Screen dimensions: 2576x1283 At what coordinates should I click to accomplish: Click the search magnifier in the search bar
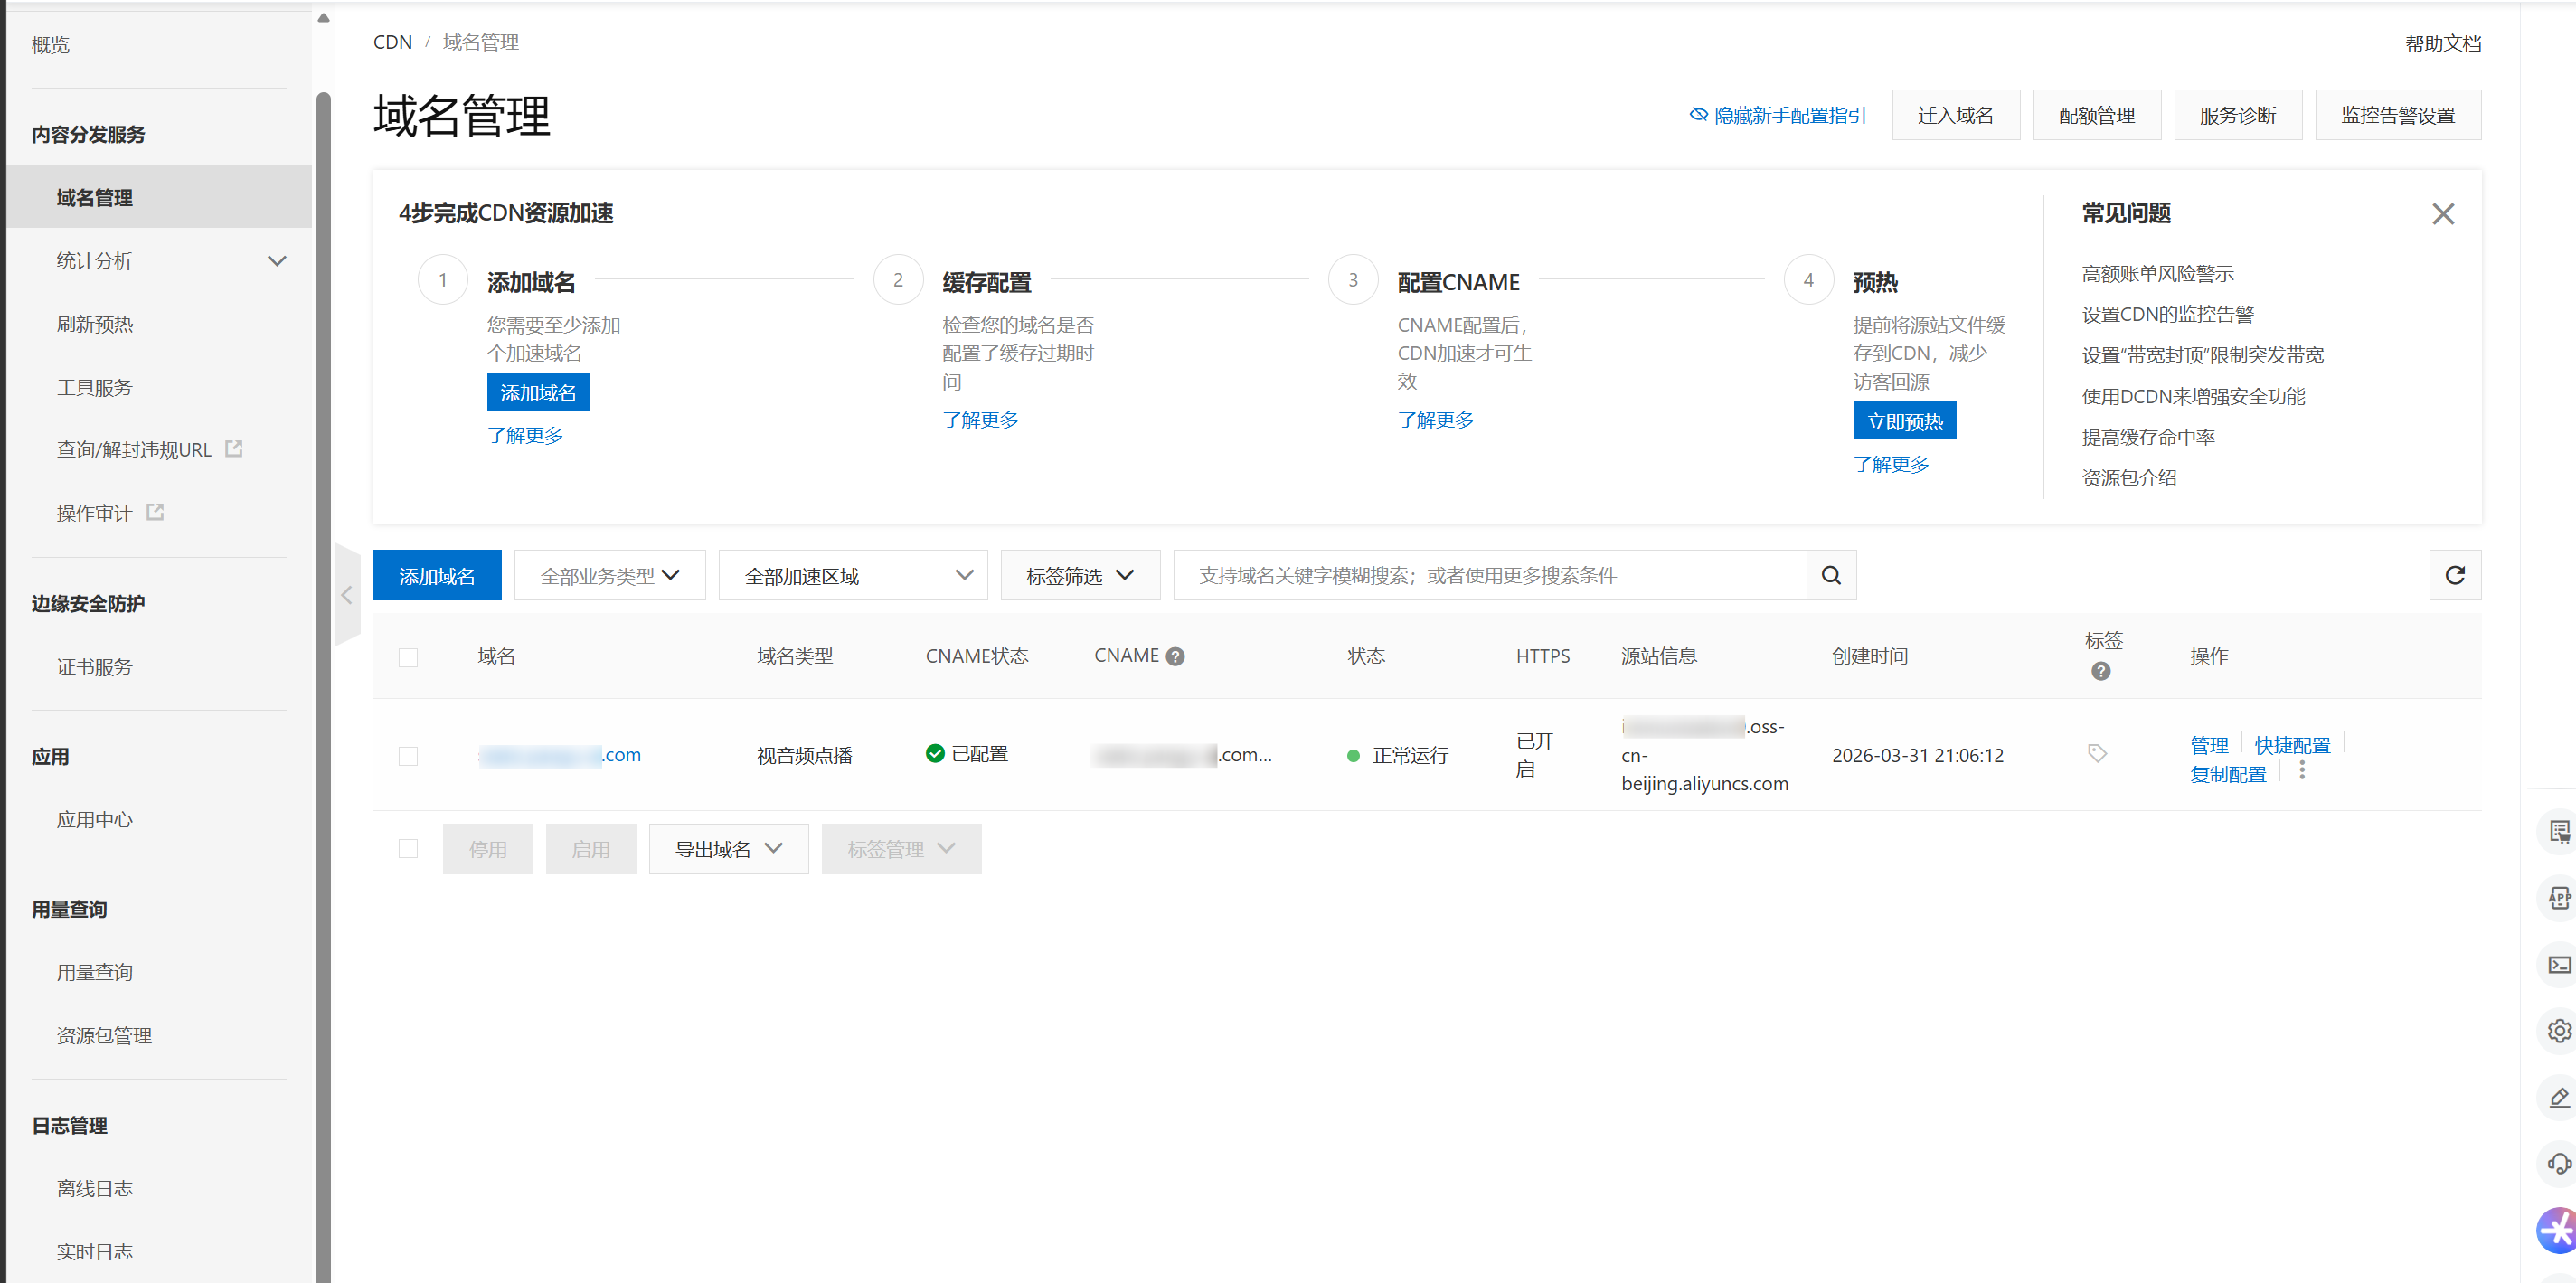click(1831, 575)
